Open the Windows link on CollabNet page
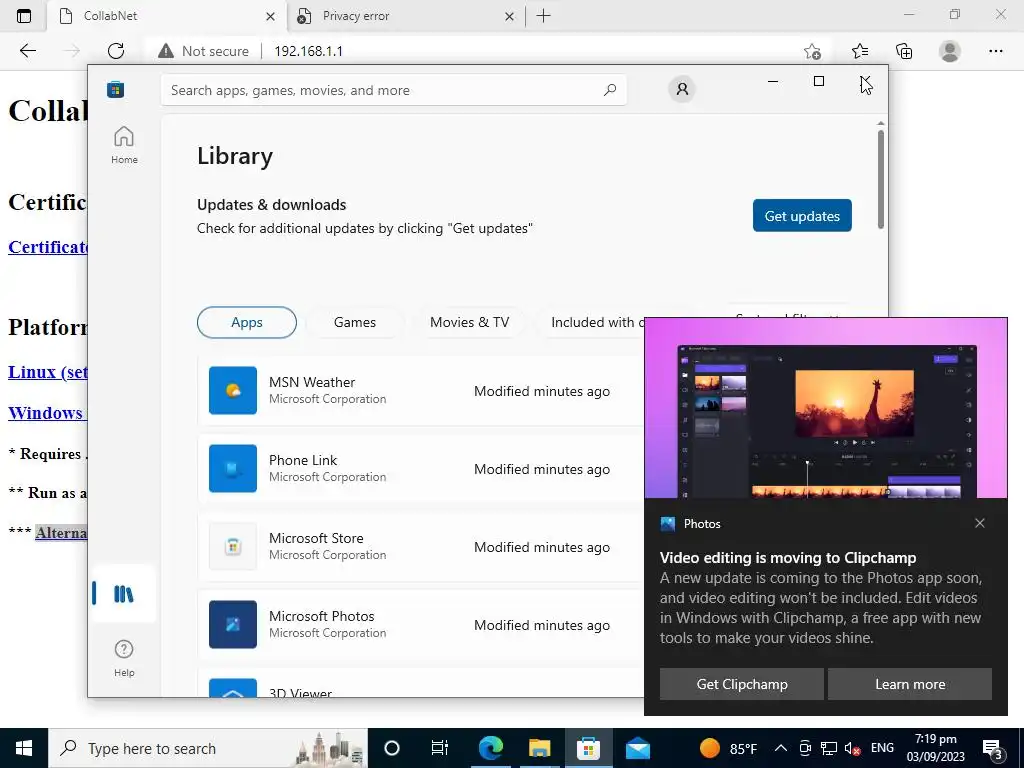This screenshot has height=768, width=1024. click(x=46, y=413)
